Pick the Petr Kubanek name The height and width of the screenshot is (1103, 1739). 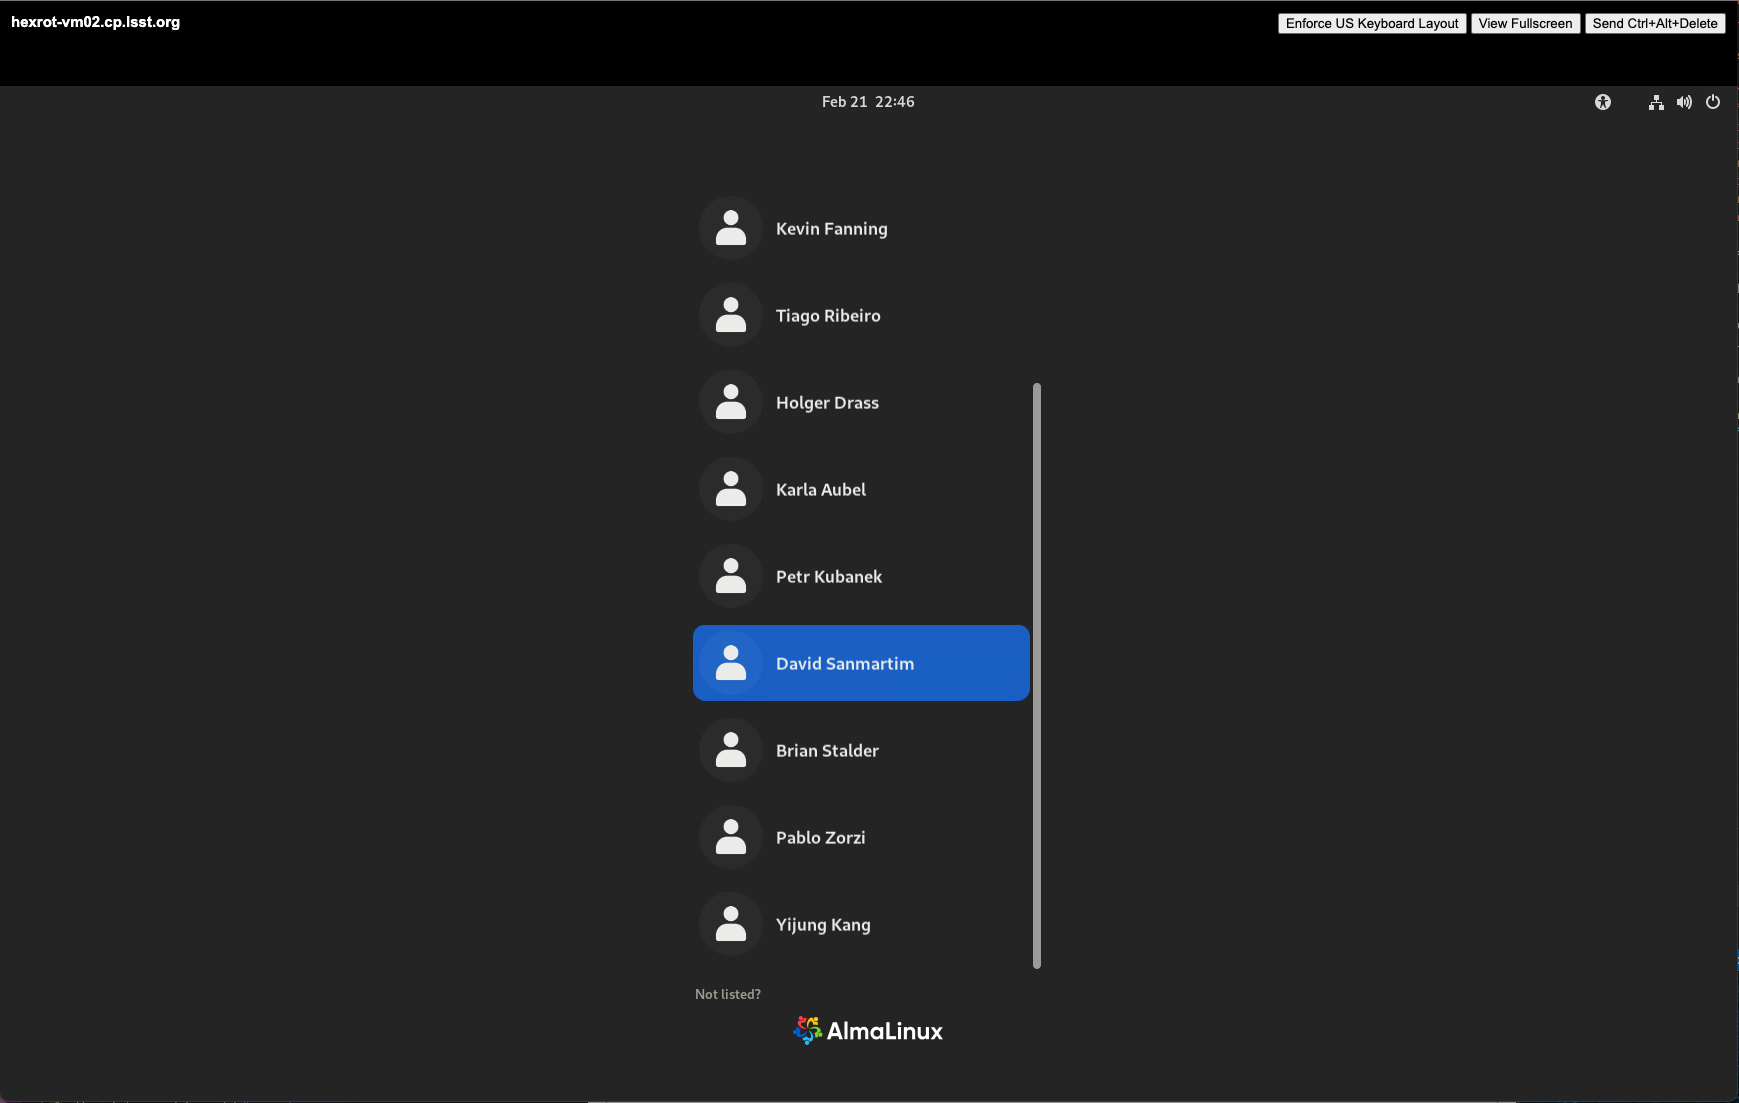pos(829,577)
